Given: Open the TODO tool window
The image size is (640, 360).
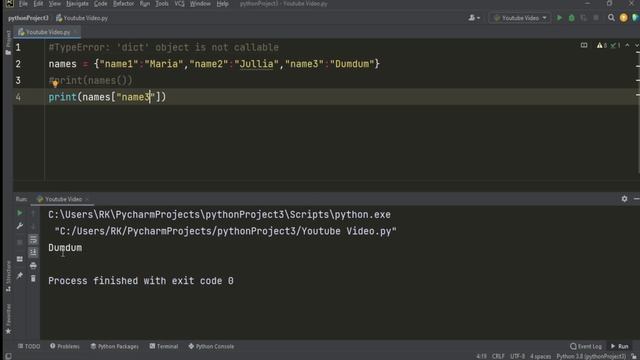Looking at the screenshot, I should (29, 346).
